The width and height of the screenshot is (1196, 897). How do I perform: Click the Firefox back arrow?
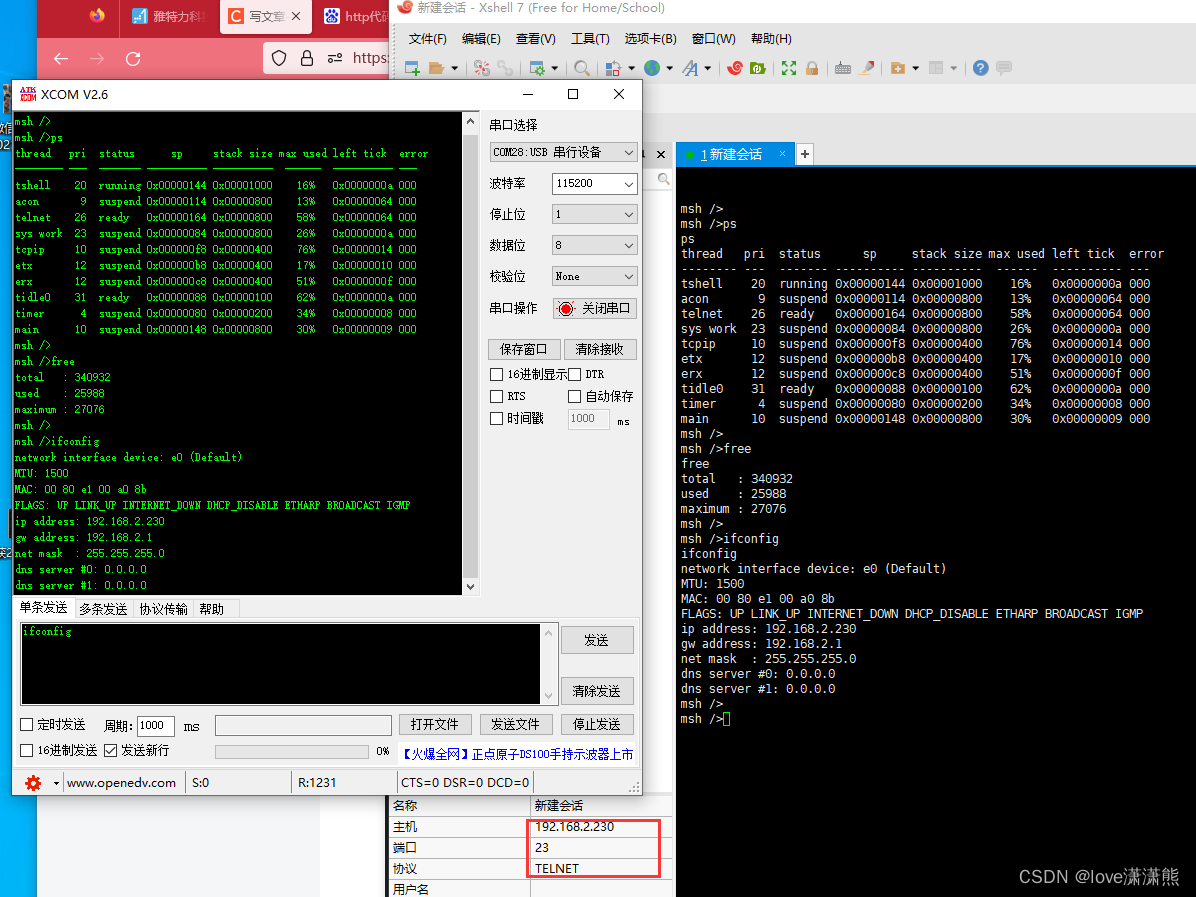[61, 59]
